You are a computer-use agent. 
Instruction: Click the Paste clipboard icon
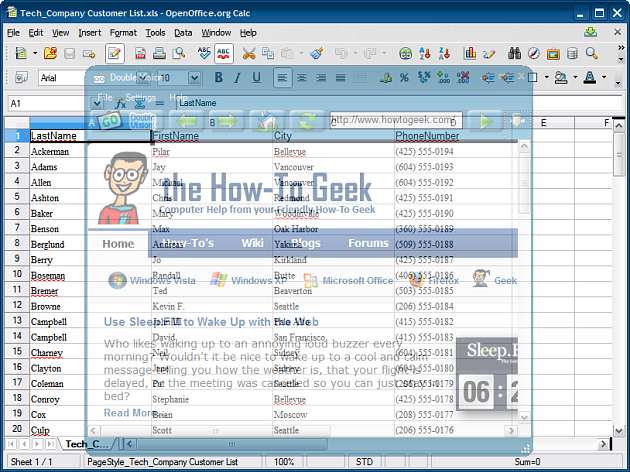pyautogui.click(x=287, y=53)
